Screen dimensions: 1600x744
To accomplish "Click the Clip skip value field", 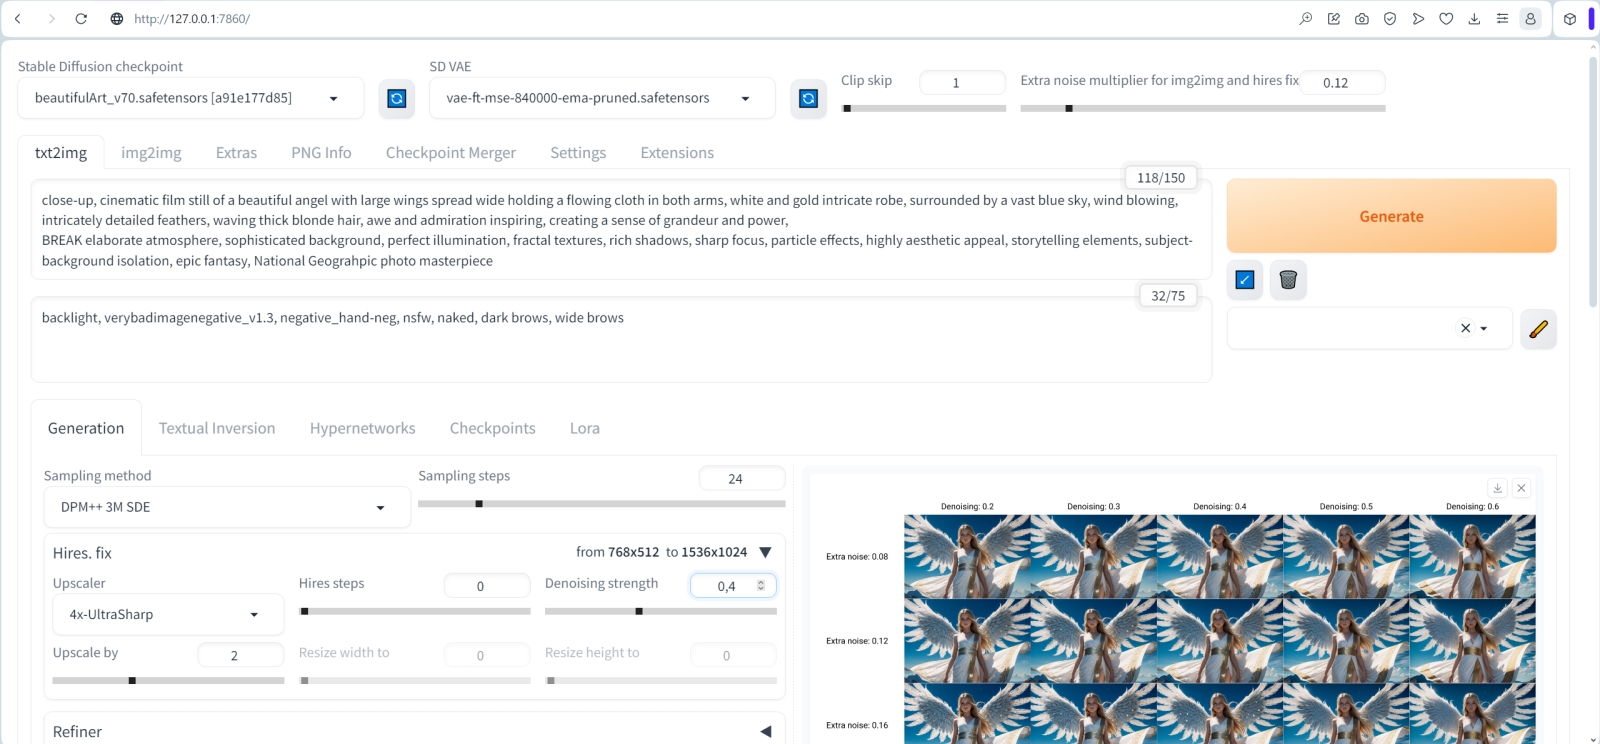I will coord(962,83).
